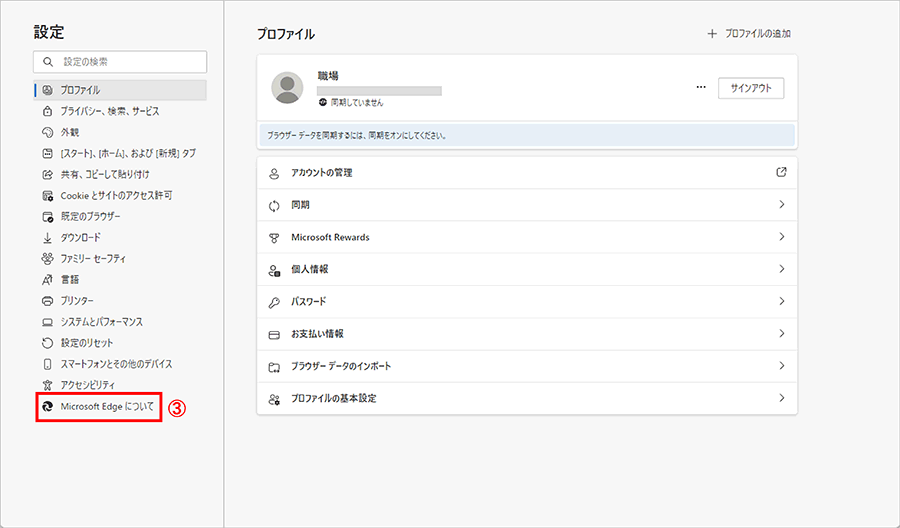Image resolution: width=900 pixels, height=528 pixels.
Task: Open 既定のブラウザー settings
Action: [120, 217]
